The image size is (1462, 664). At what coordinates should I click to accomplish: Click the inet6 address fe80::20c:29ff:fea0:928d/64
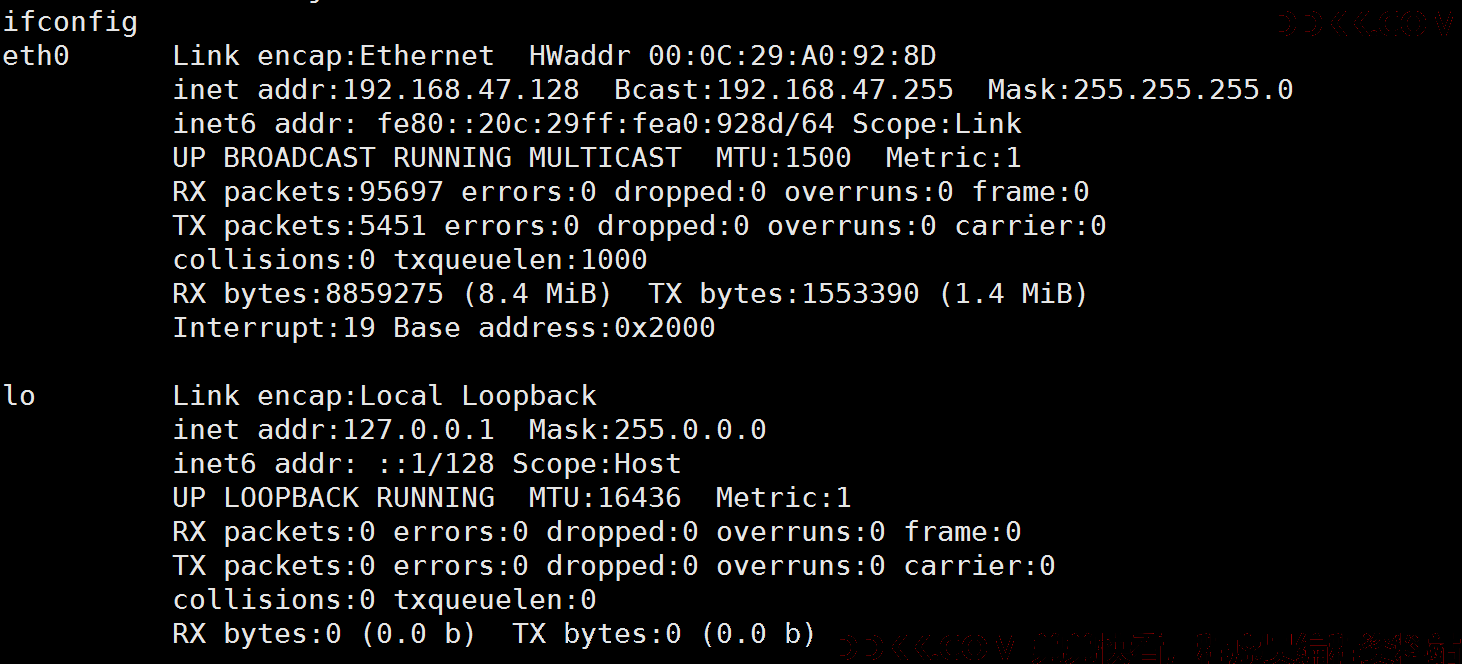click(x=606, y=124)
